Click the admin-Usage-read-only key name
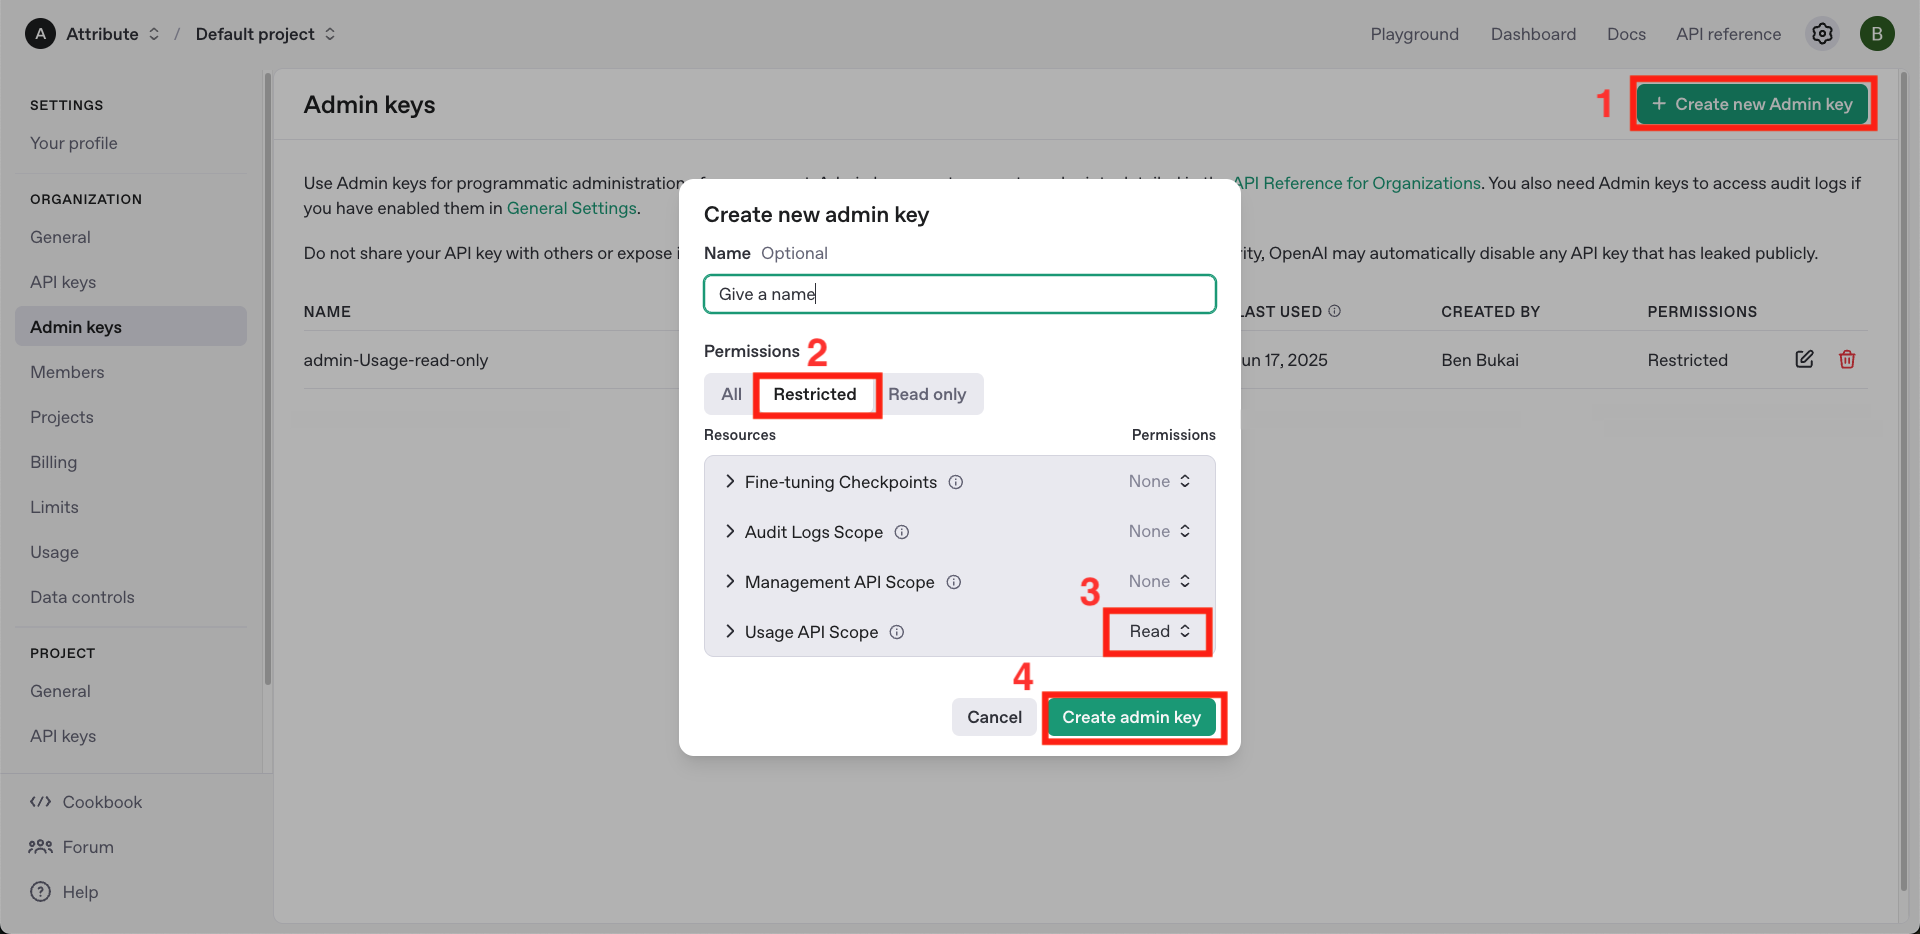The height and width of the screenshot is (934, 1920). point(396,360)
